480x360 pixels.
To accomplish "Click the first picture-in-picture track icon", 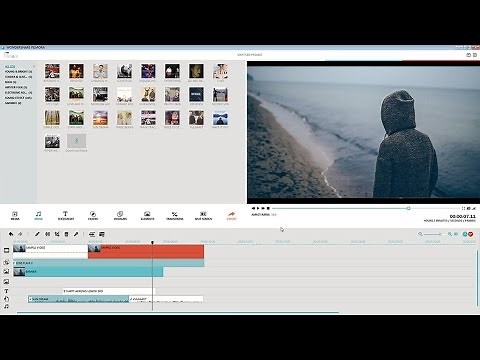I will click(x=6, y=272).
